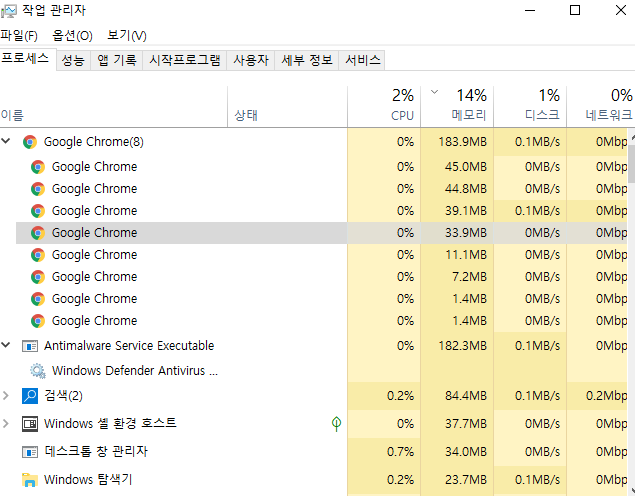Click green leaf status icon on shell host row

(x=337, y=424)
